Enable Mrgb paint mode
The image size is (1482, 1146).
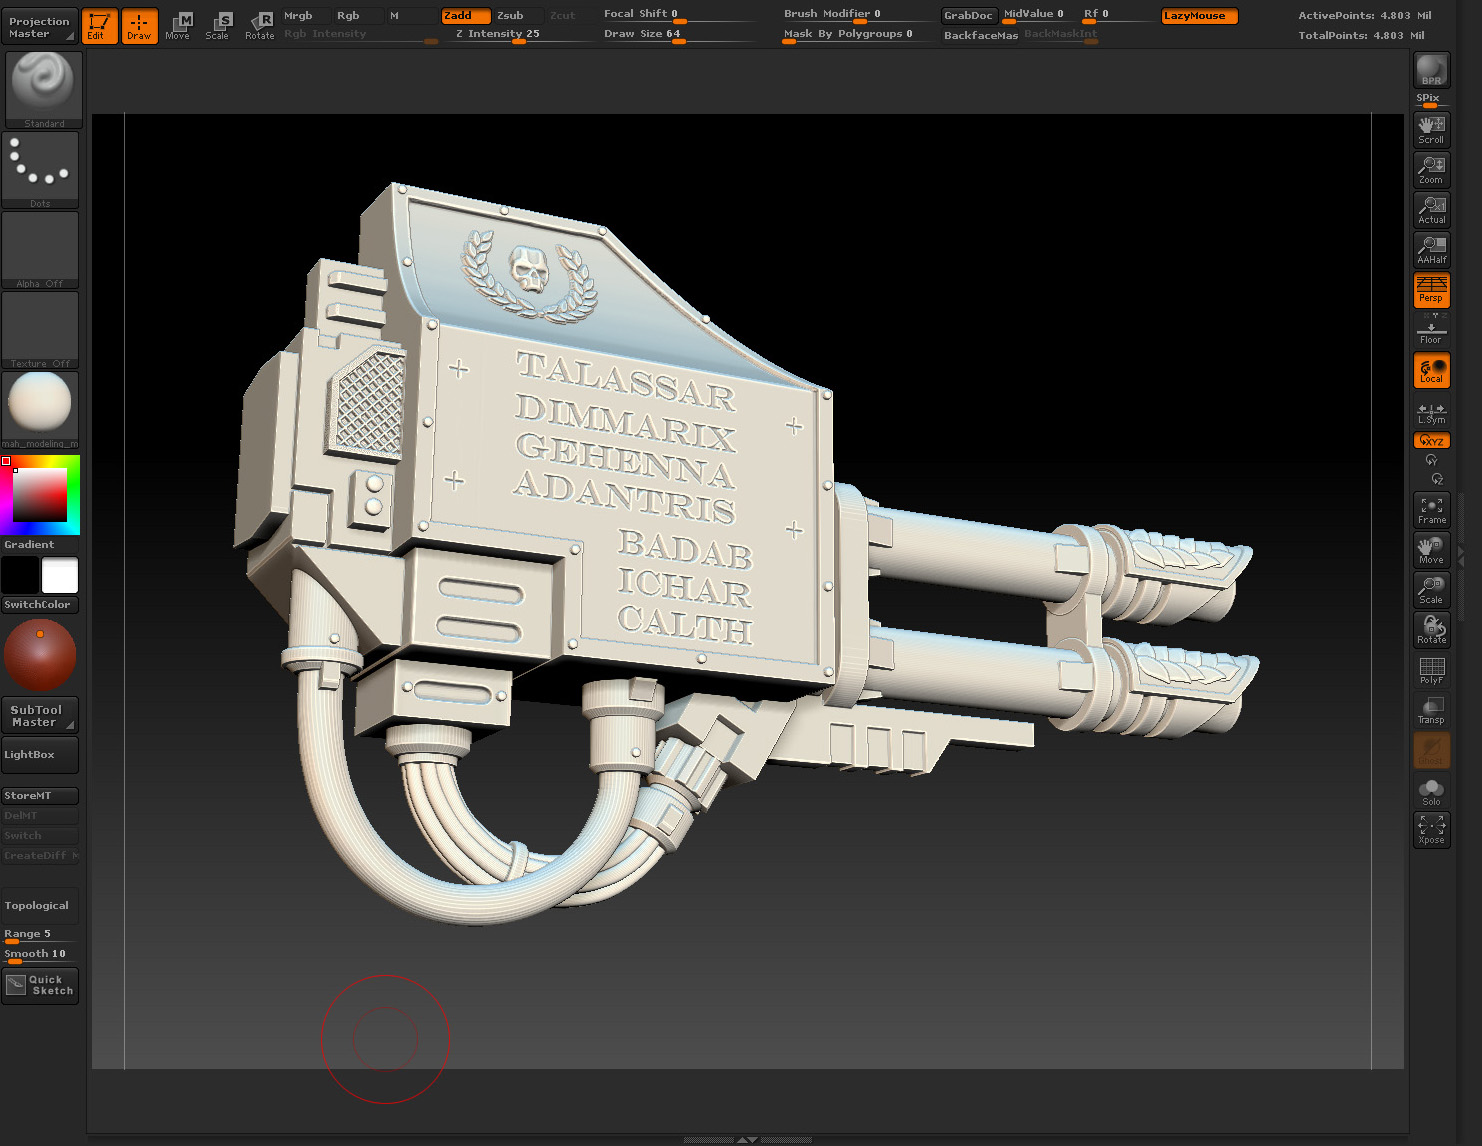click(x=305, y=16)
